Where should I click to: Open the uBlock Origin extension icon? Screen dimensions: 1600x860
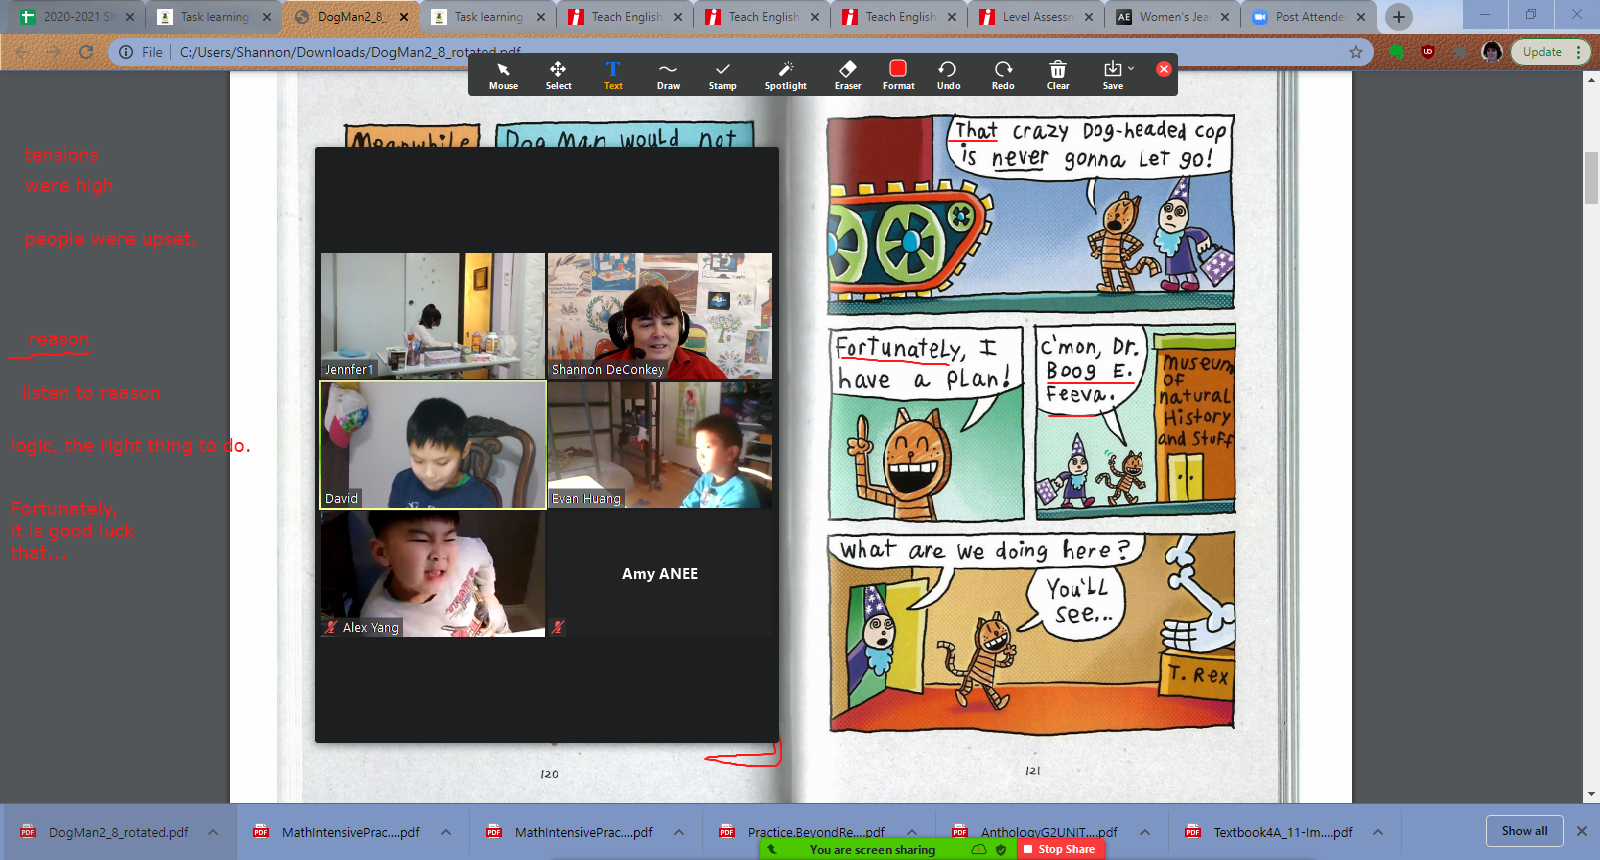1428,52
